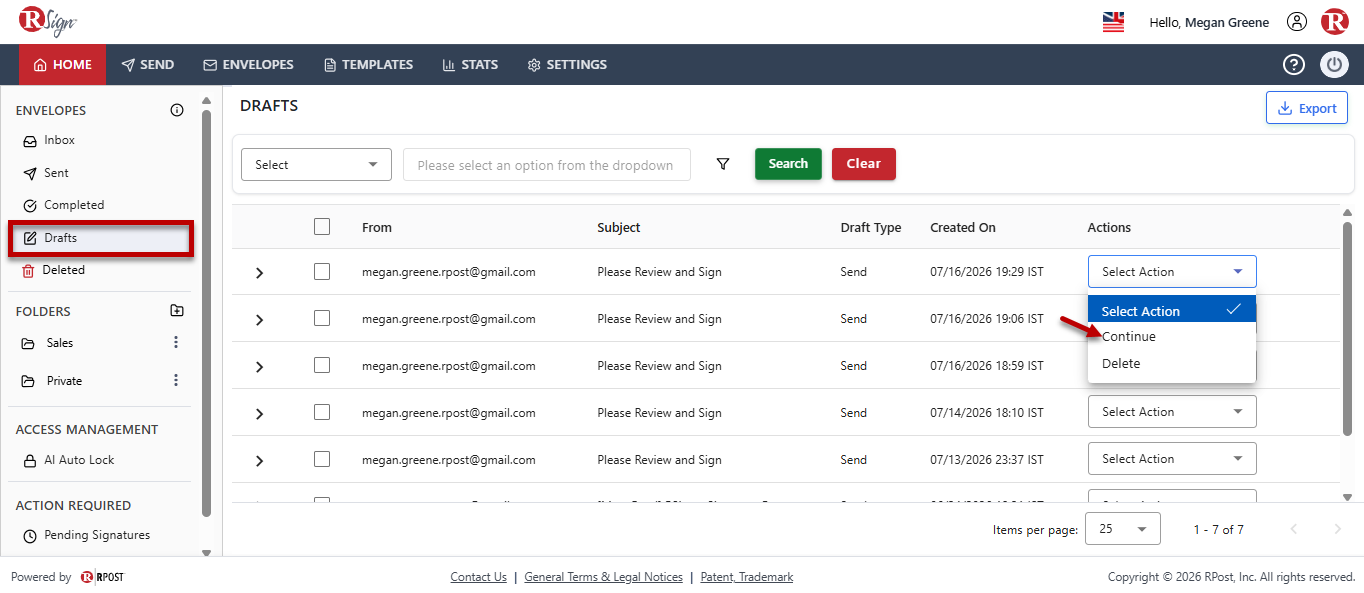Click the Envelopes info icon
Viewport: 1364px width, 593px height.
click(177, 111)
